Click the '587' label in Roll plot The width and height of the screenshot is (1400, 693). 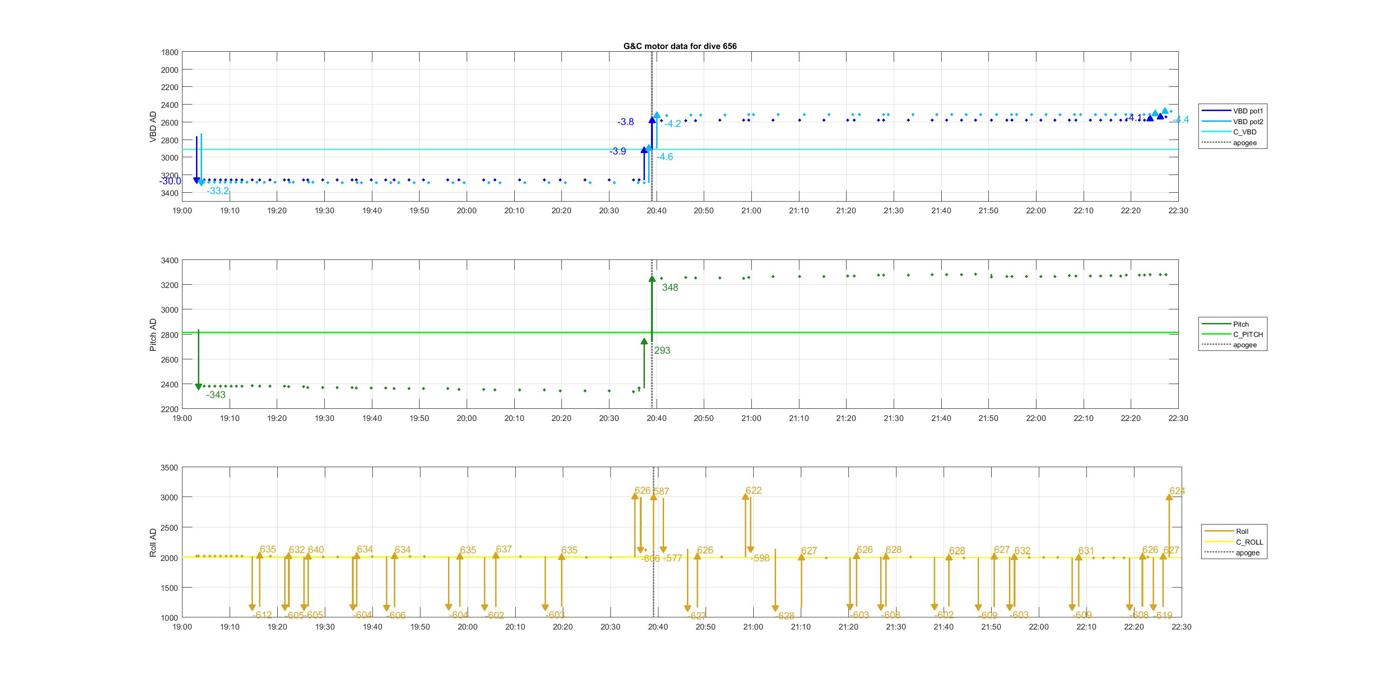pyautogui.click(x=661, y=492)
